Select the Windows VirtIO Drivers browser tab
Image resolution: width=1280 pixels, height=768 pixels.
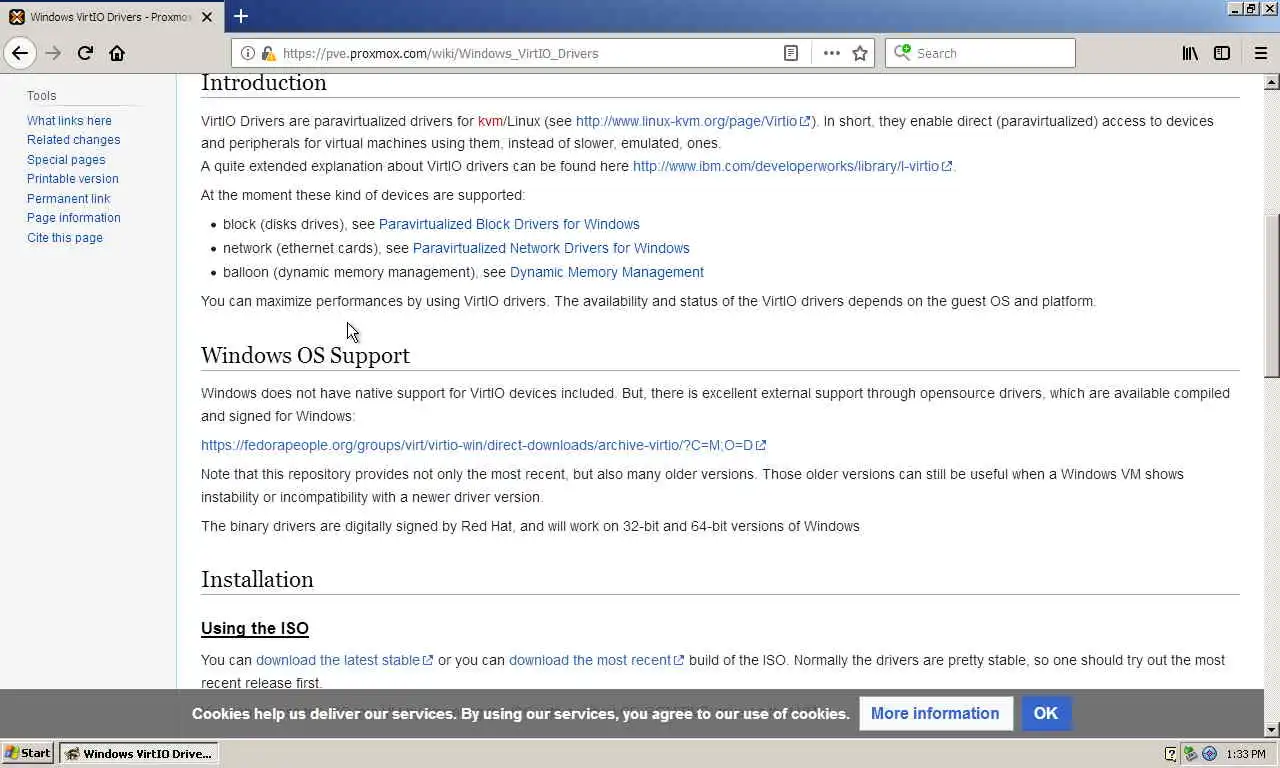110,17
